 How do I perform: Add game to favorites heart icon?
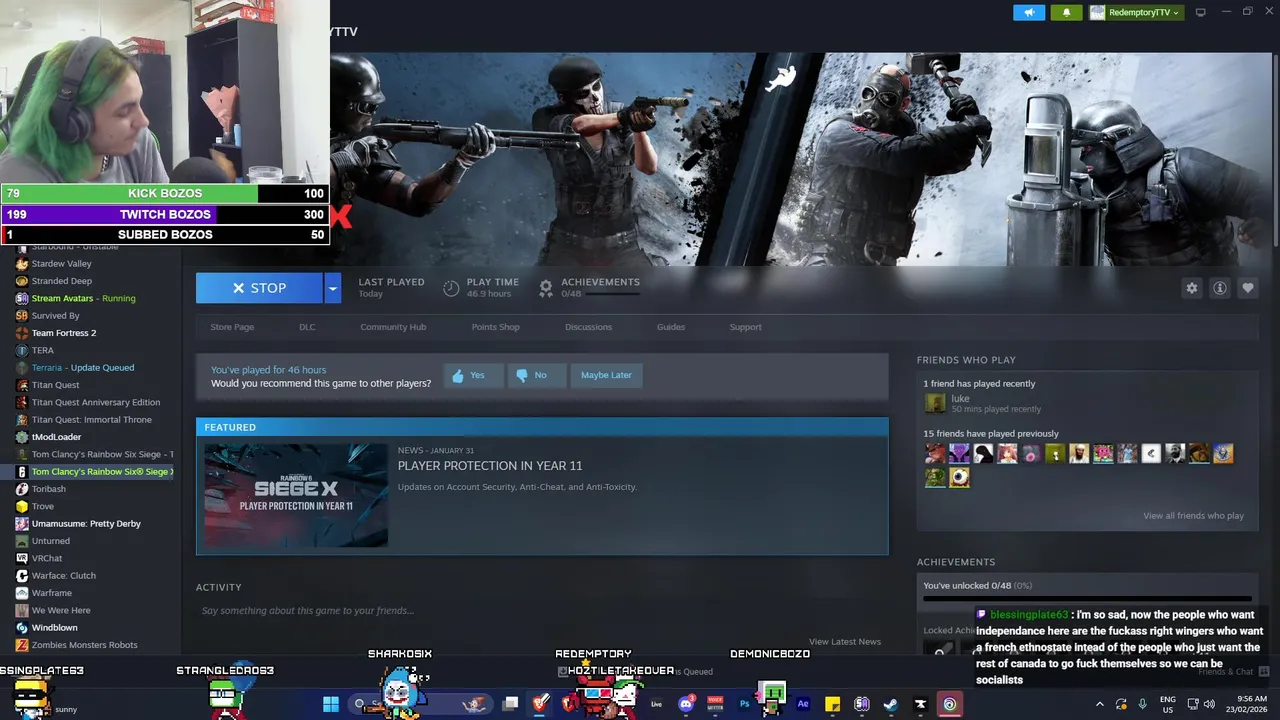(1248, 288)
